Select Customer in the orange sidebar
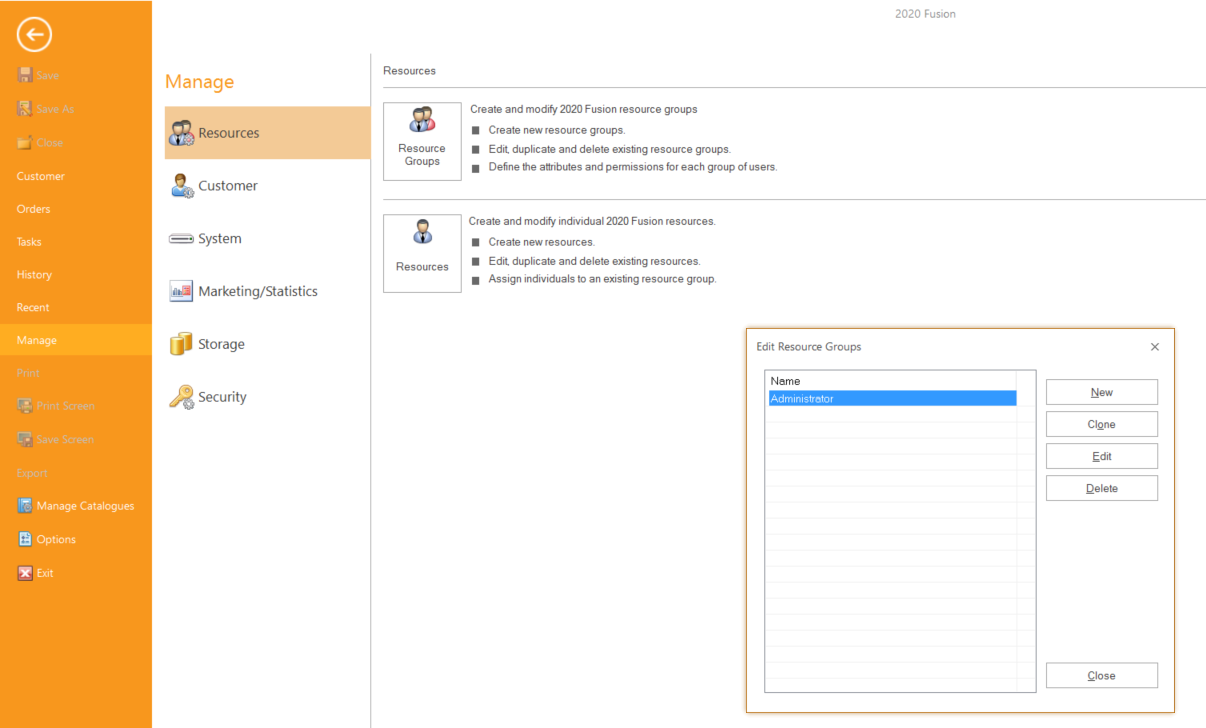The width and height of the screenshot is (1206, 728). pos(40,176)
